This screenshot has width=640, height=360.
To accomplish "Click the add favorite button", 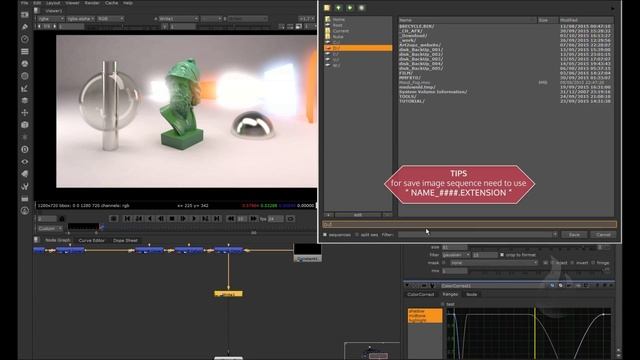I will click(x=329, y=215).
